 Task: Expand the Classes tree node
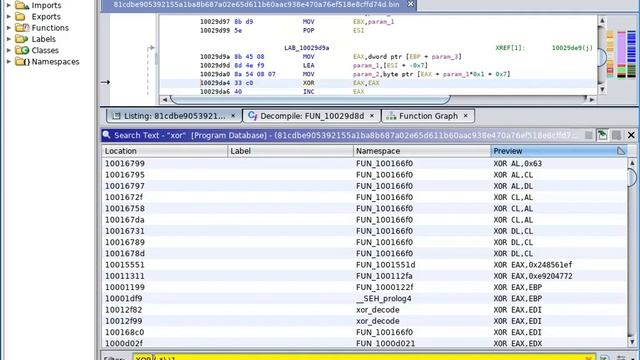(x=9, y=50)
